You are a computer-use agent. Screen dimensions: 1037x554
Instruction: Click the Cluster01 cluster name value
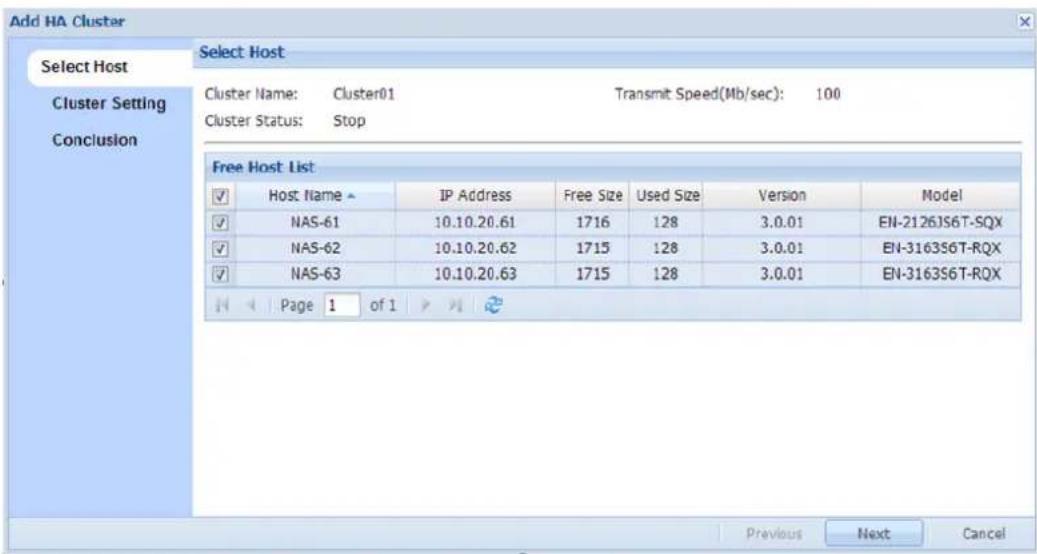(364, 95)
